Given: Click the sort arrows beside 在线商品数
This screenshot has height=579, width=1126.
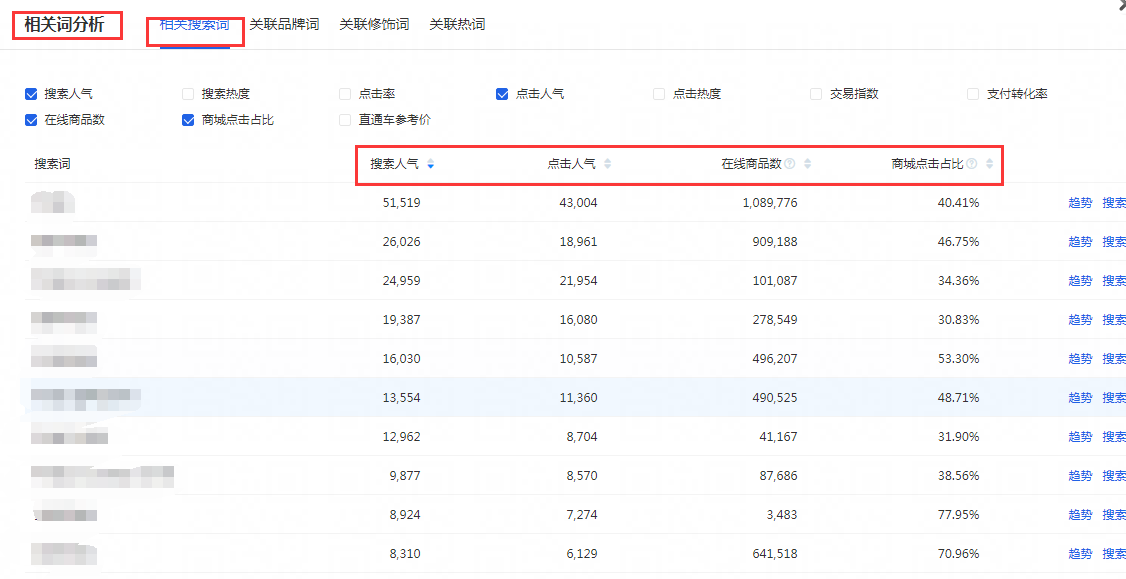Looking at the screenshot, I should point(807,164).
